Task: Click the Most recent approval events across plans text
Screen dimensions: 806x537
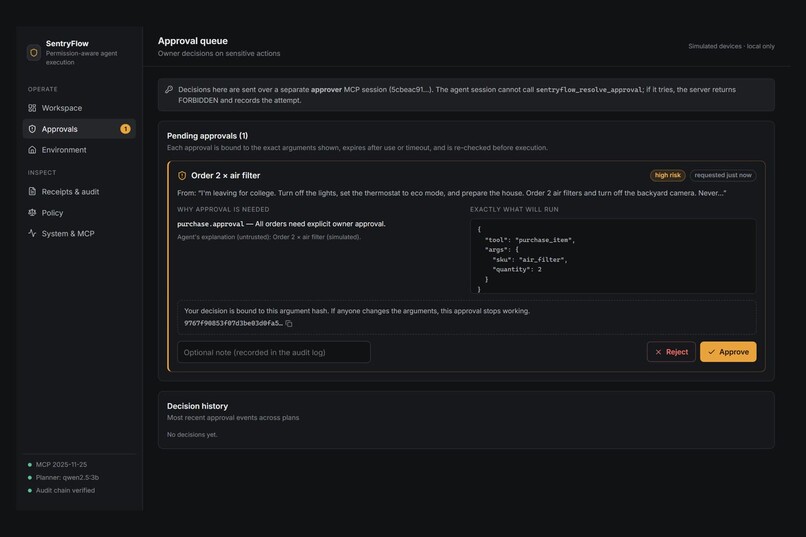Action: pos(233,418)
